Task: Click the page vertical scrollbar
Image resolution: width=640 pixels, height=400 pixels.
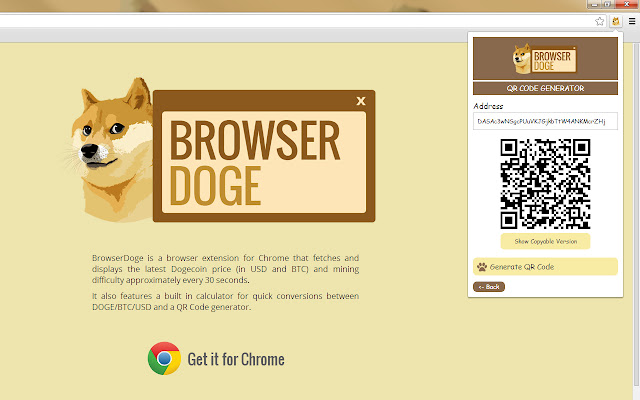Action: 636,212
